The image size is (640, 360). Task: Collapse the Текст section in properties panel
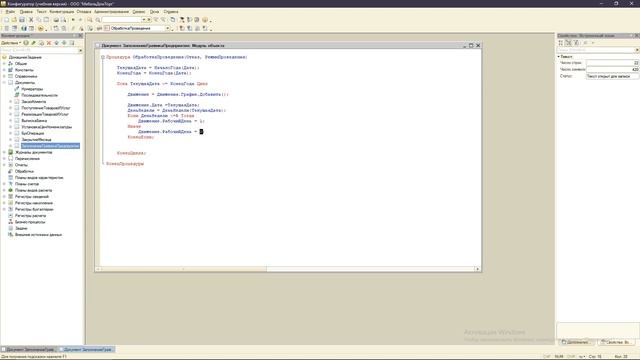point(559,56)
